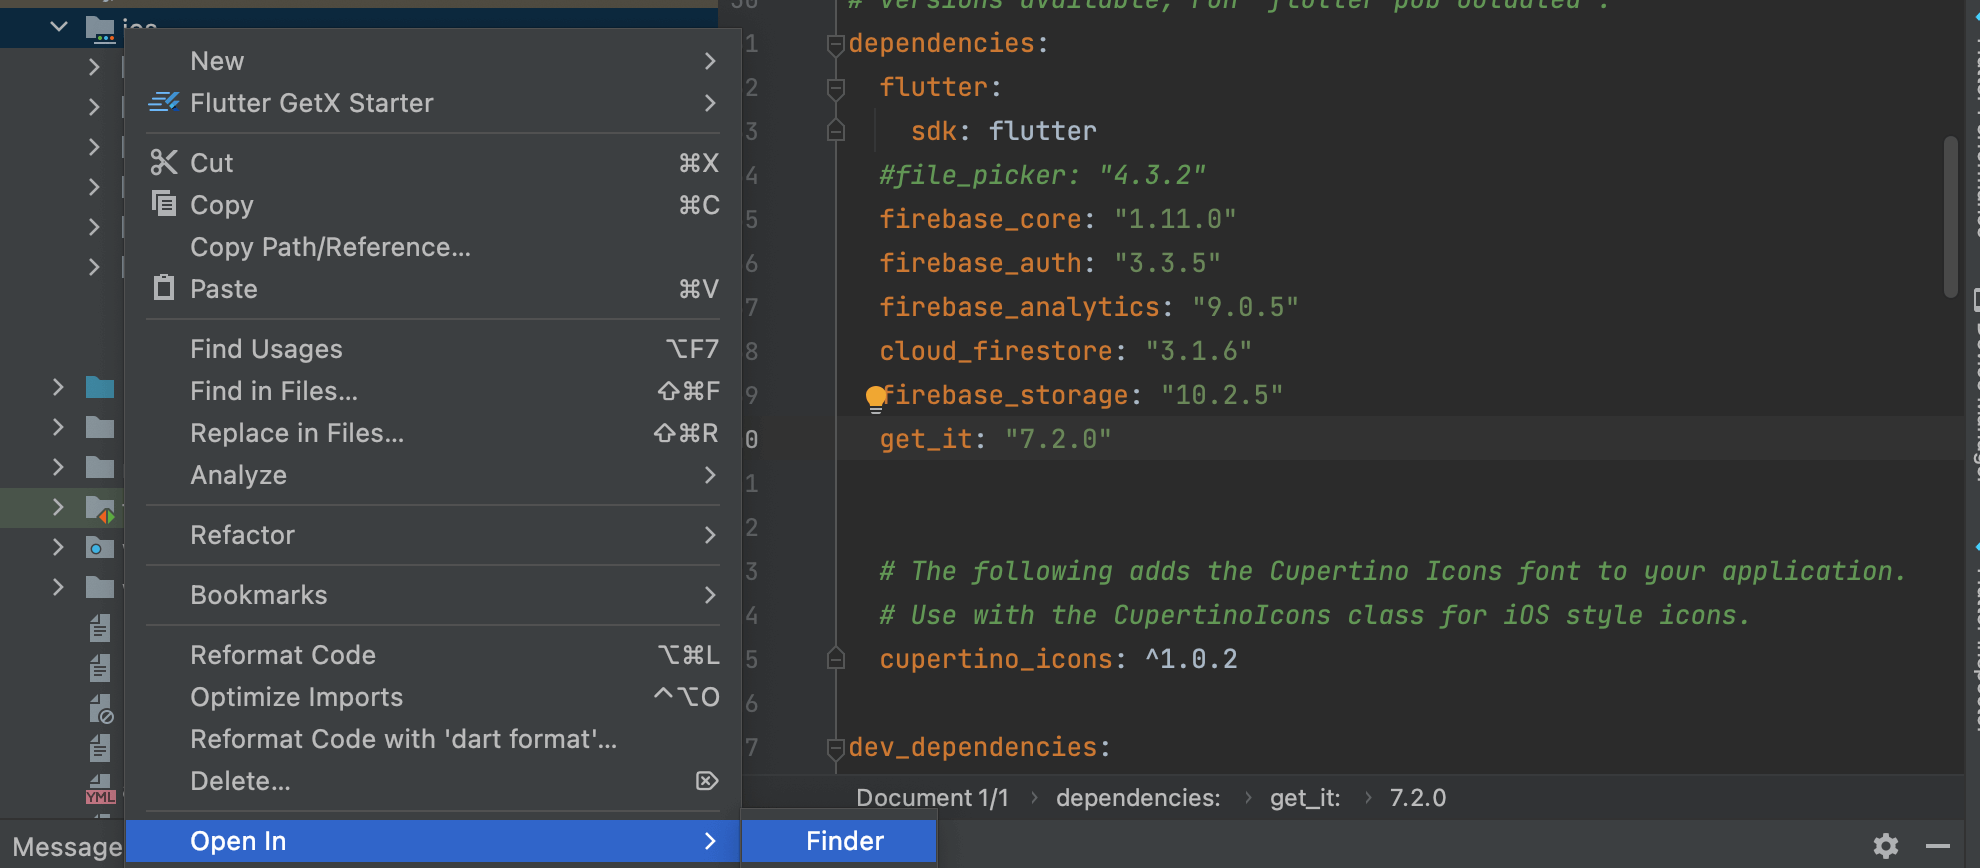Click the Cut scissors icon

point(164,163)
